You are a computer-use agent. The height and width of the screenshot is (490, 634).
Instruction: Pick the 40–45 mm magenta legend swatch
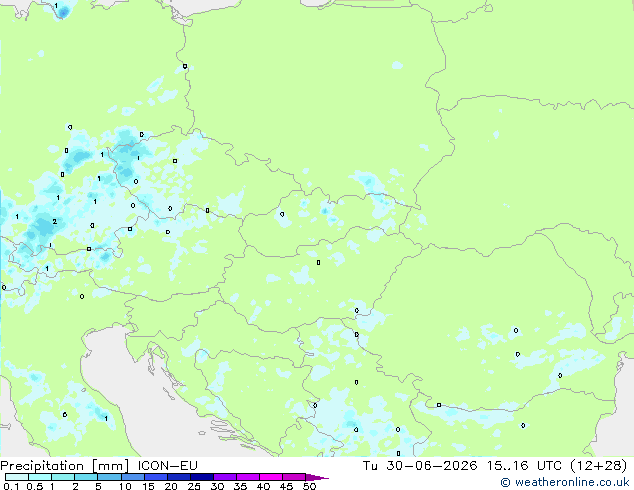click(271, 477)
